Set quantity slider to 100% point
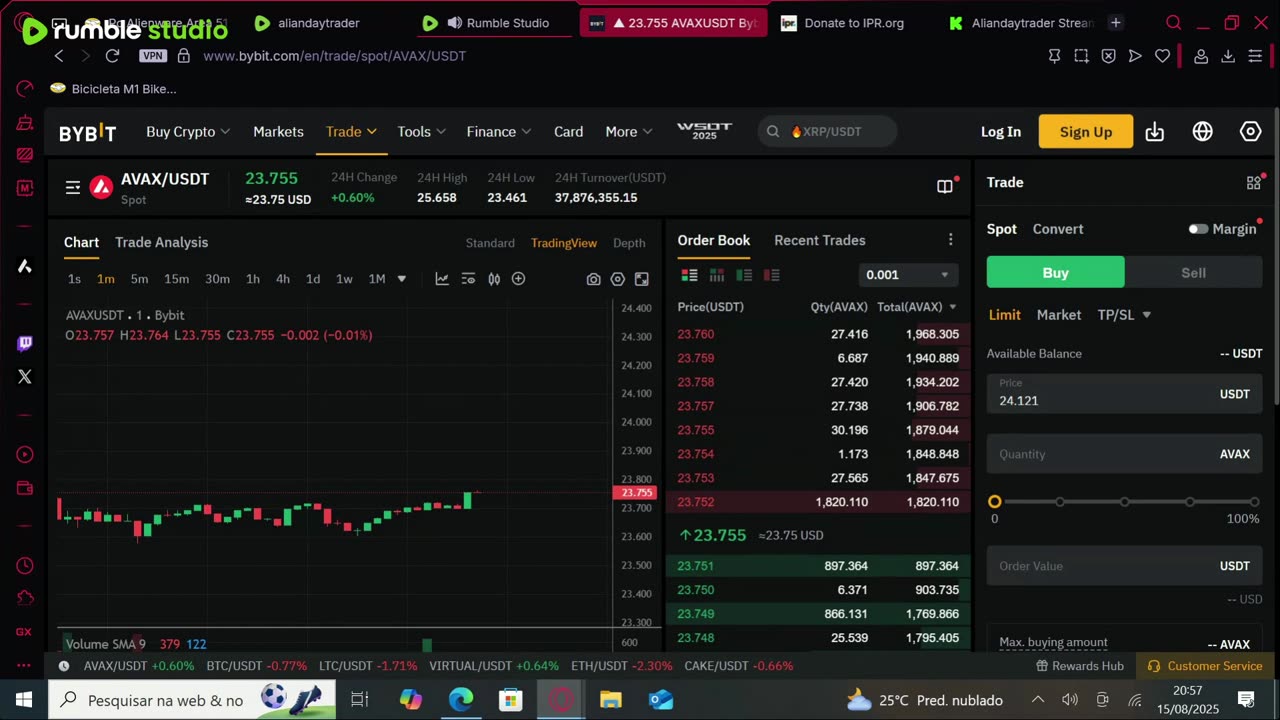This screenshot has width=1280, height=720. pyautogui.click(x=1254, y=502)
